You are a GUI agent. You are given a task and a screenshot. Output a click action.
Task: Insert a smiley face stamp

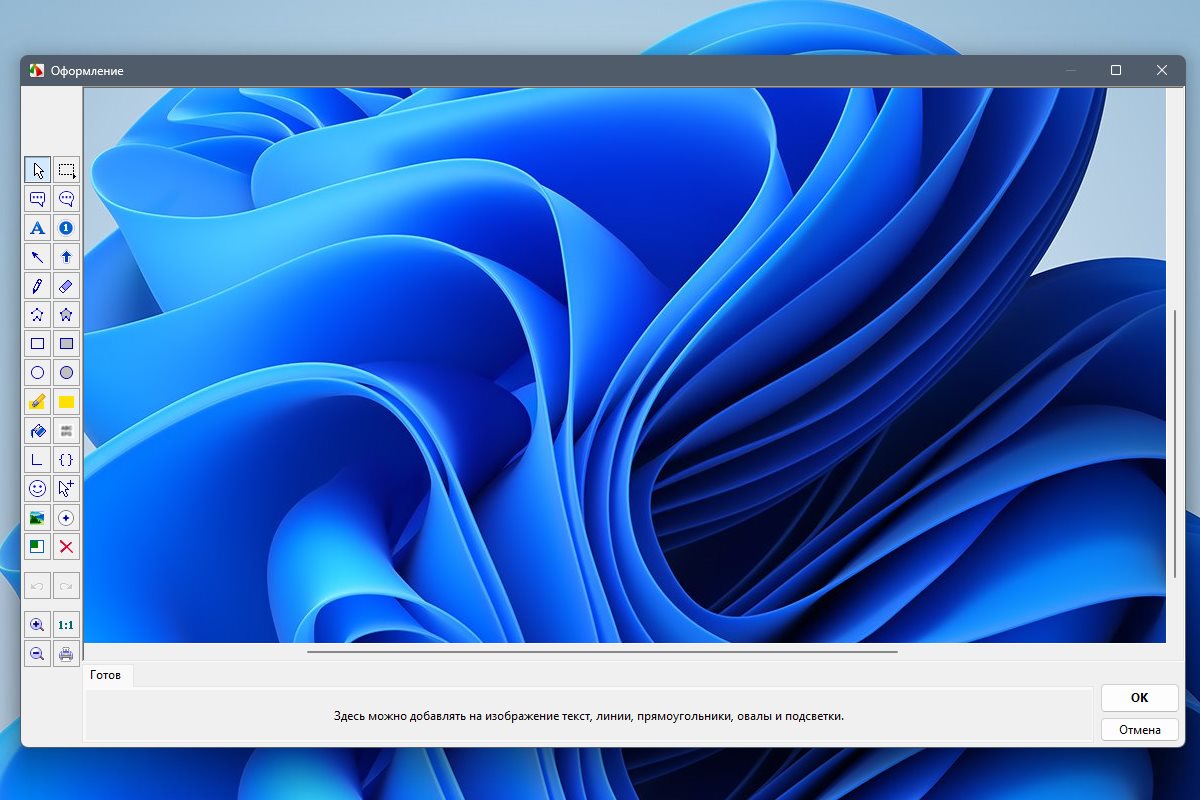pyautogui.click(x=37, y=489)
